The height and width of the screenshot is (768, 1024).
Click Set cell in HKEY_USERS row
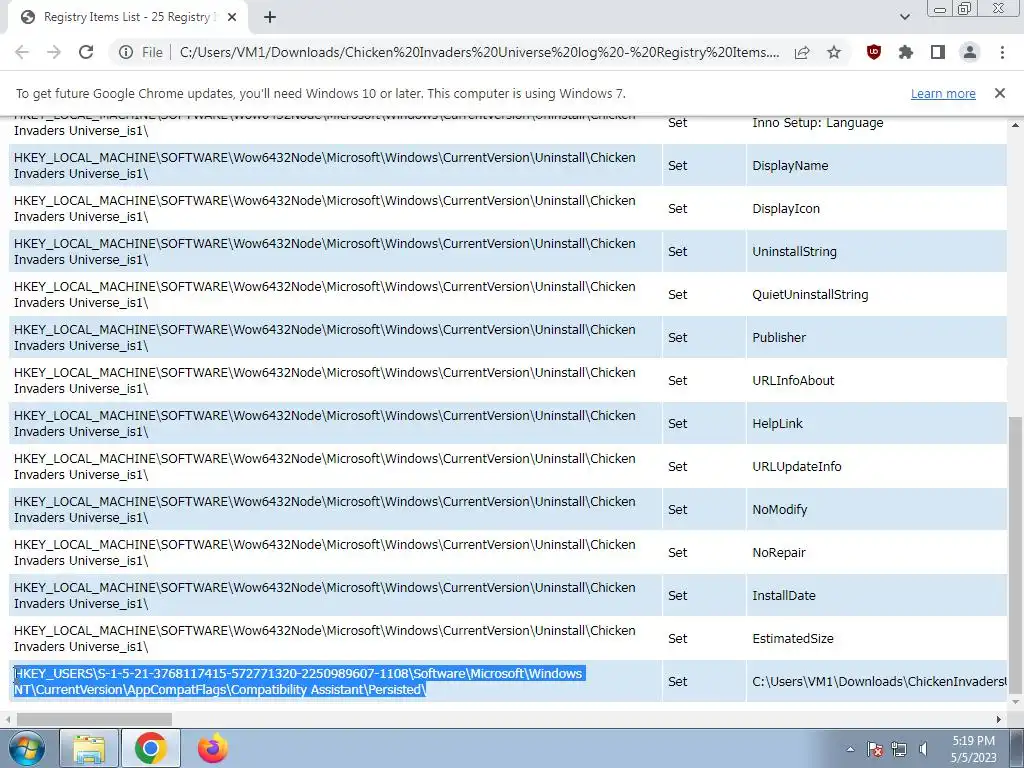(704, 681)
